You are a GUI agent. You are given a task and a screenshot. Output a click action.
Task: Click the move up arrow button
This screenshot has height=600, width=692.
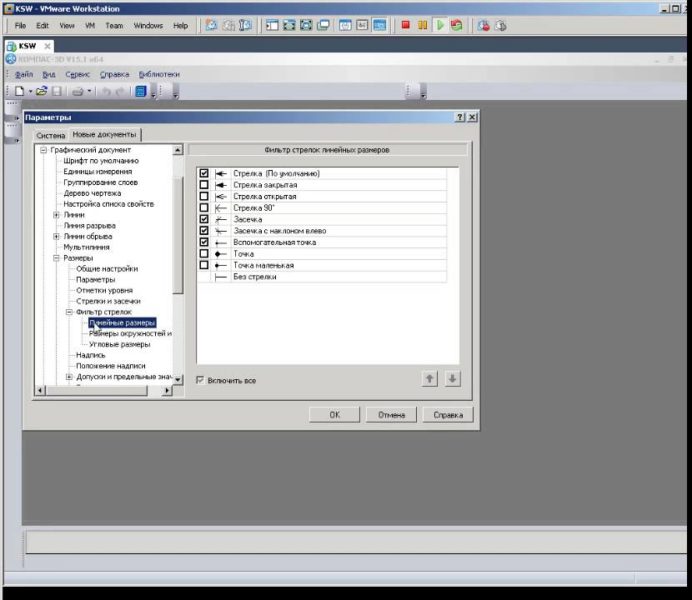[x=431, y=379]
